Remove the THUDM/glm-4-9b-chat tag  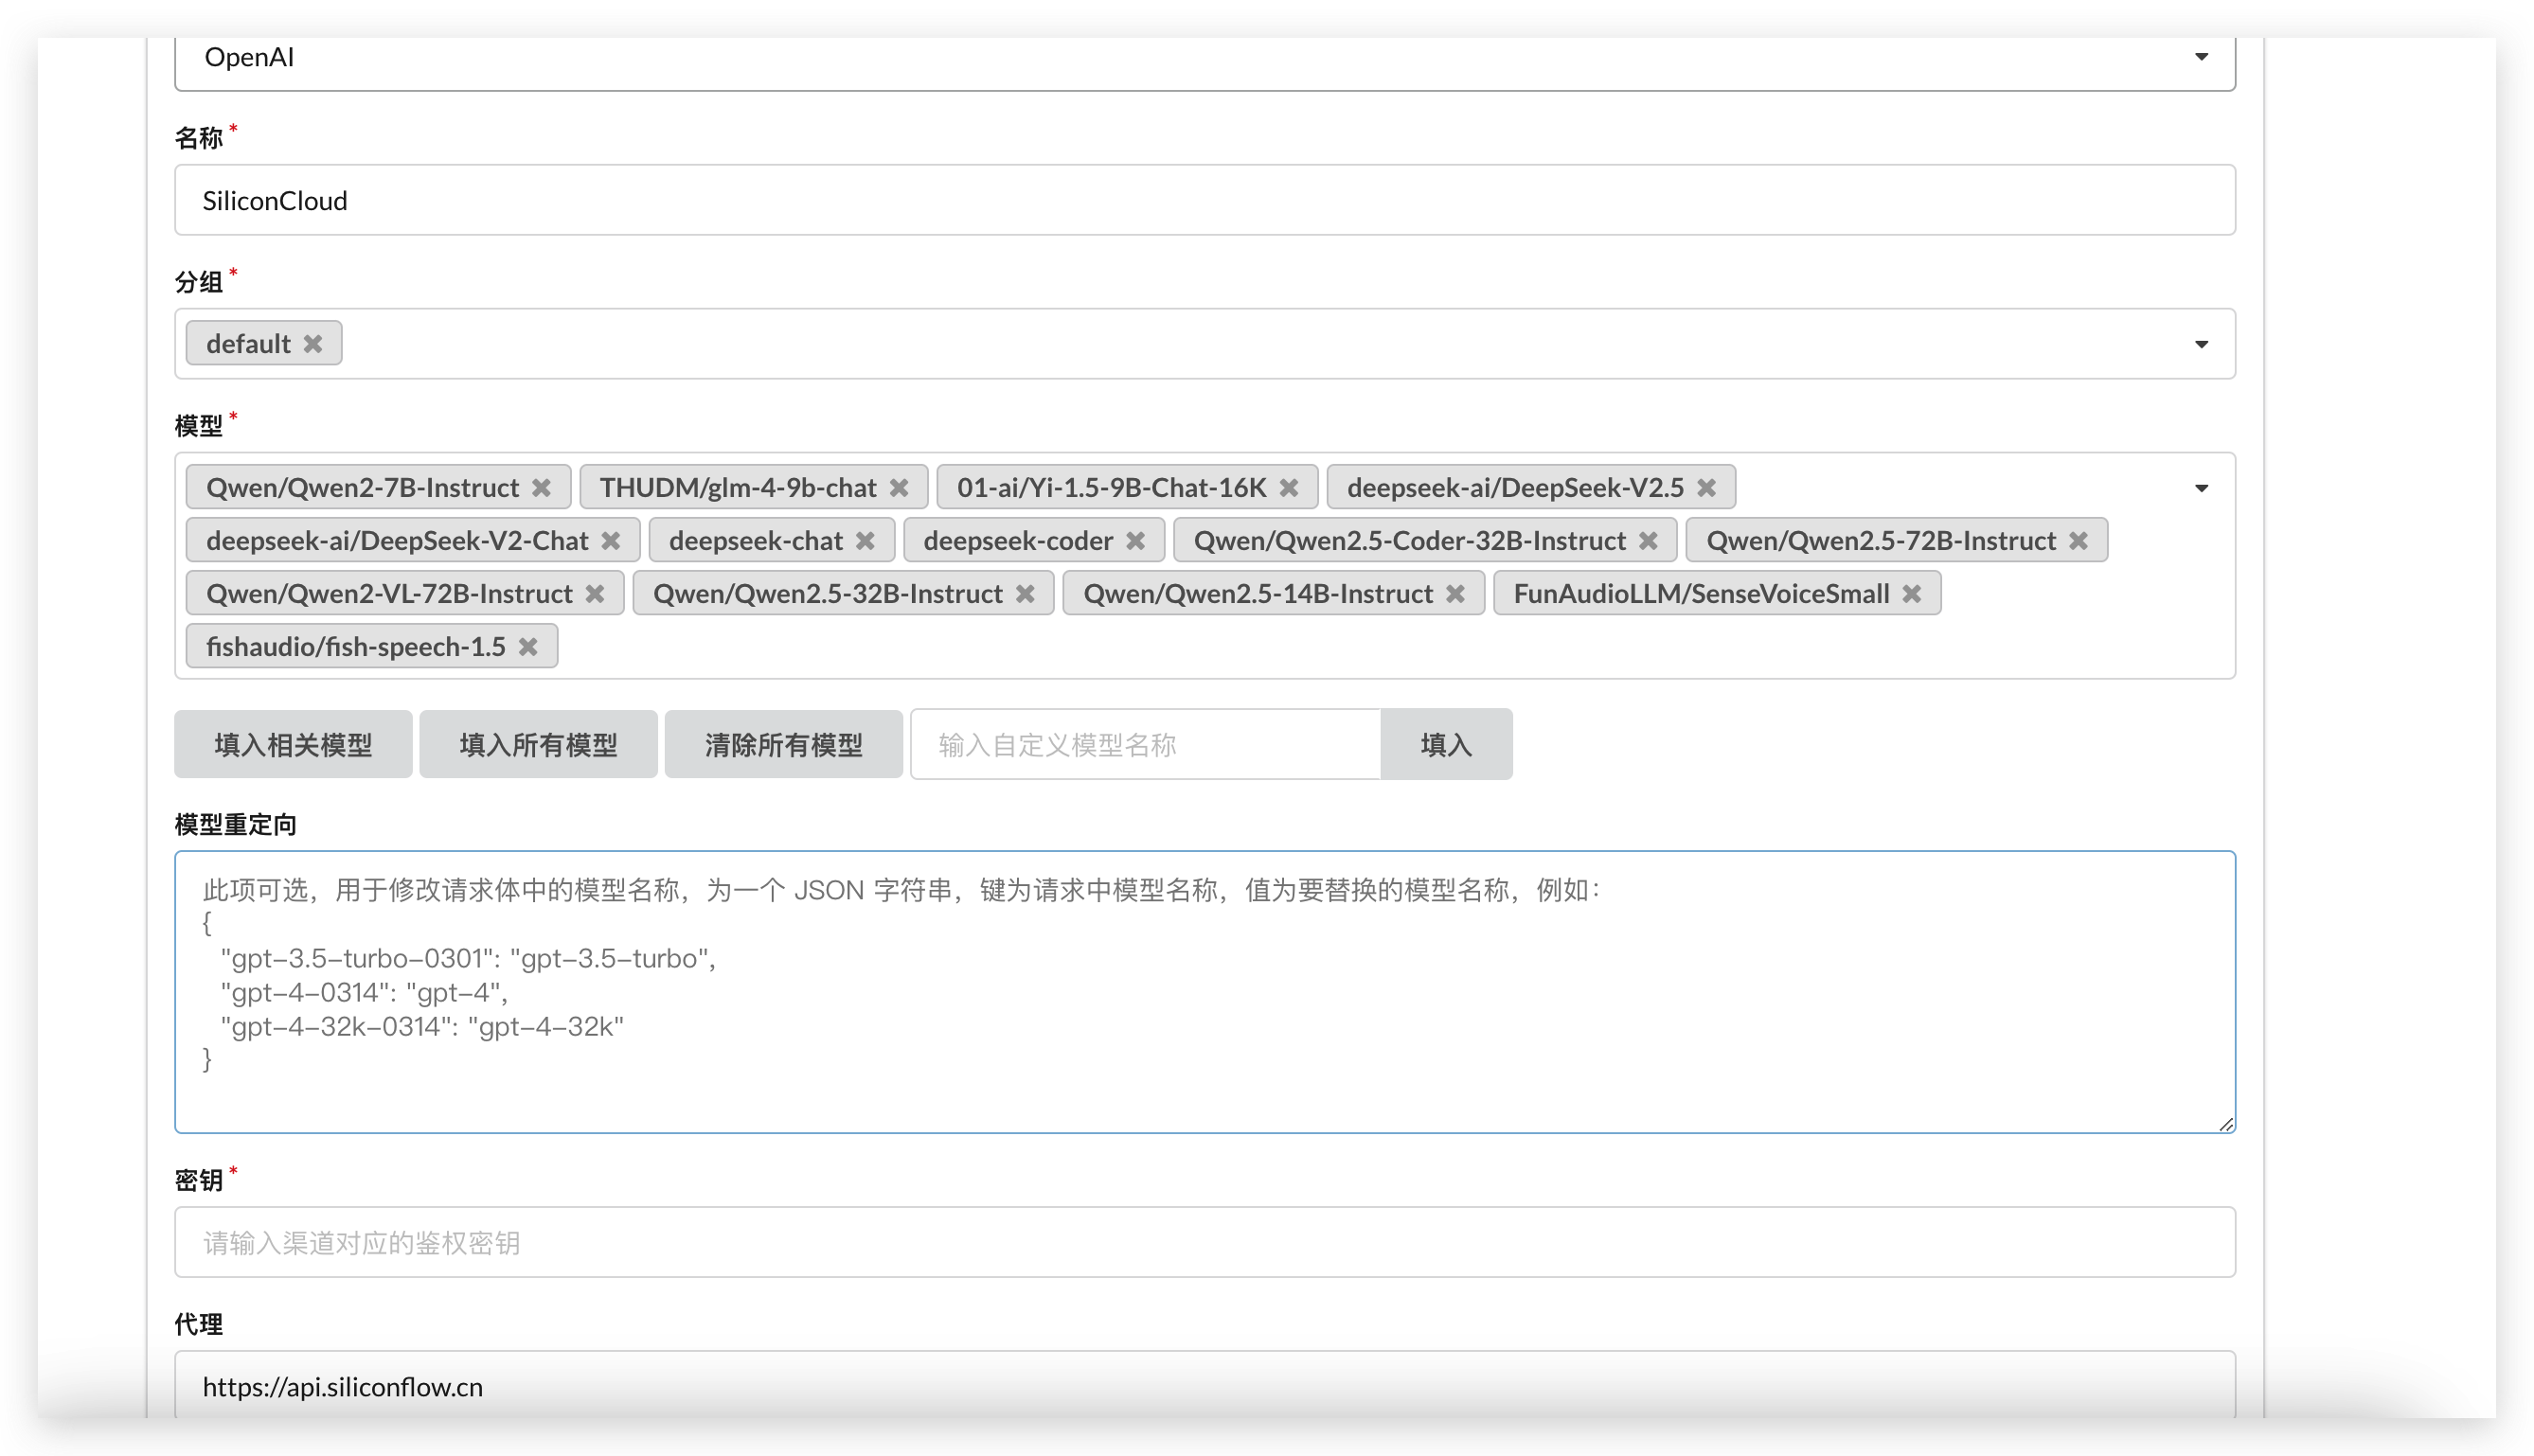pyautogui.click(x=899, y=488)
